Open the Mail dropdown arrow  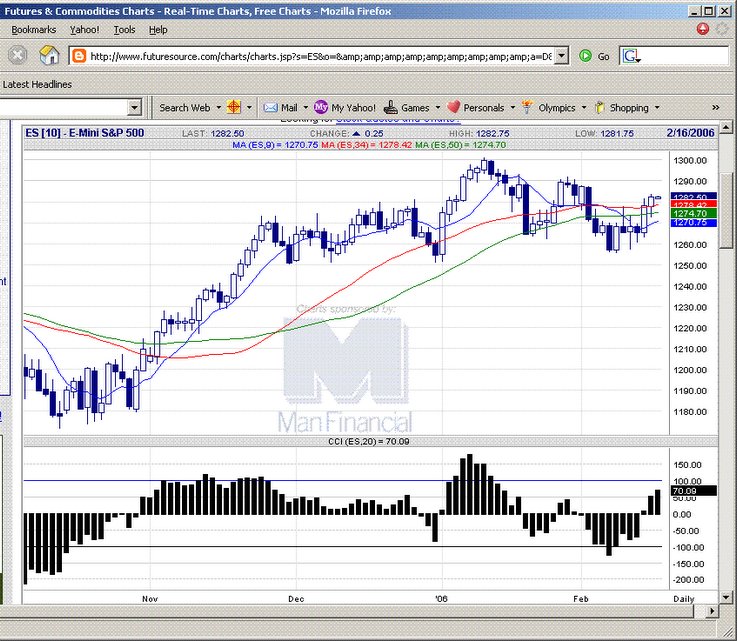(x=306, y=108)
